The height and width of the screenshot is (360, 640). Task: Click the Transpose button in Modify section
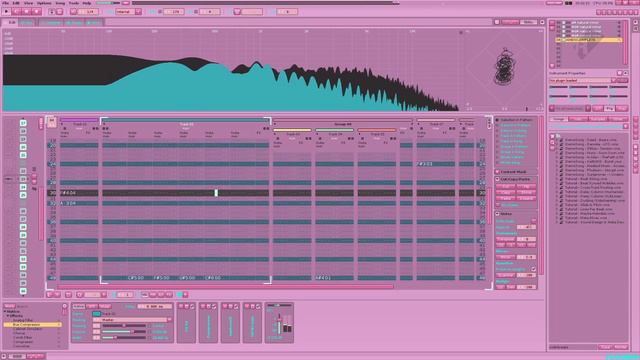(505, 239)
